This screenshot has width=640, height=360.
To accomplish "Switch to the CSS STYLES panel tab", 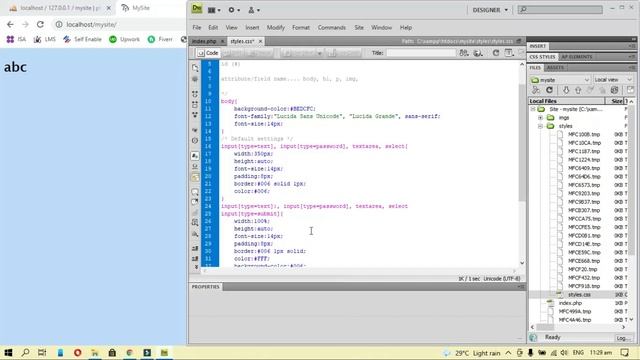I will (x=542, y=57).
